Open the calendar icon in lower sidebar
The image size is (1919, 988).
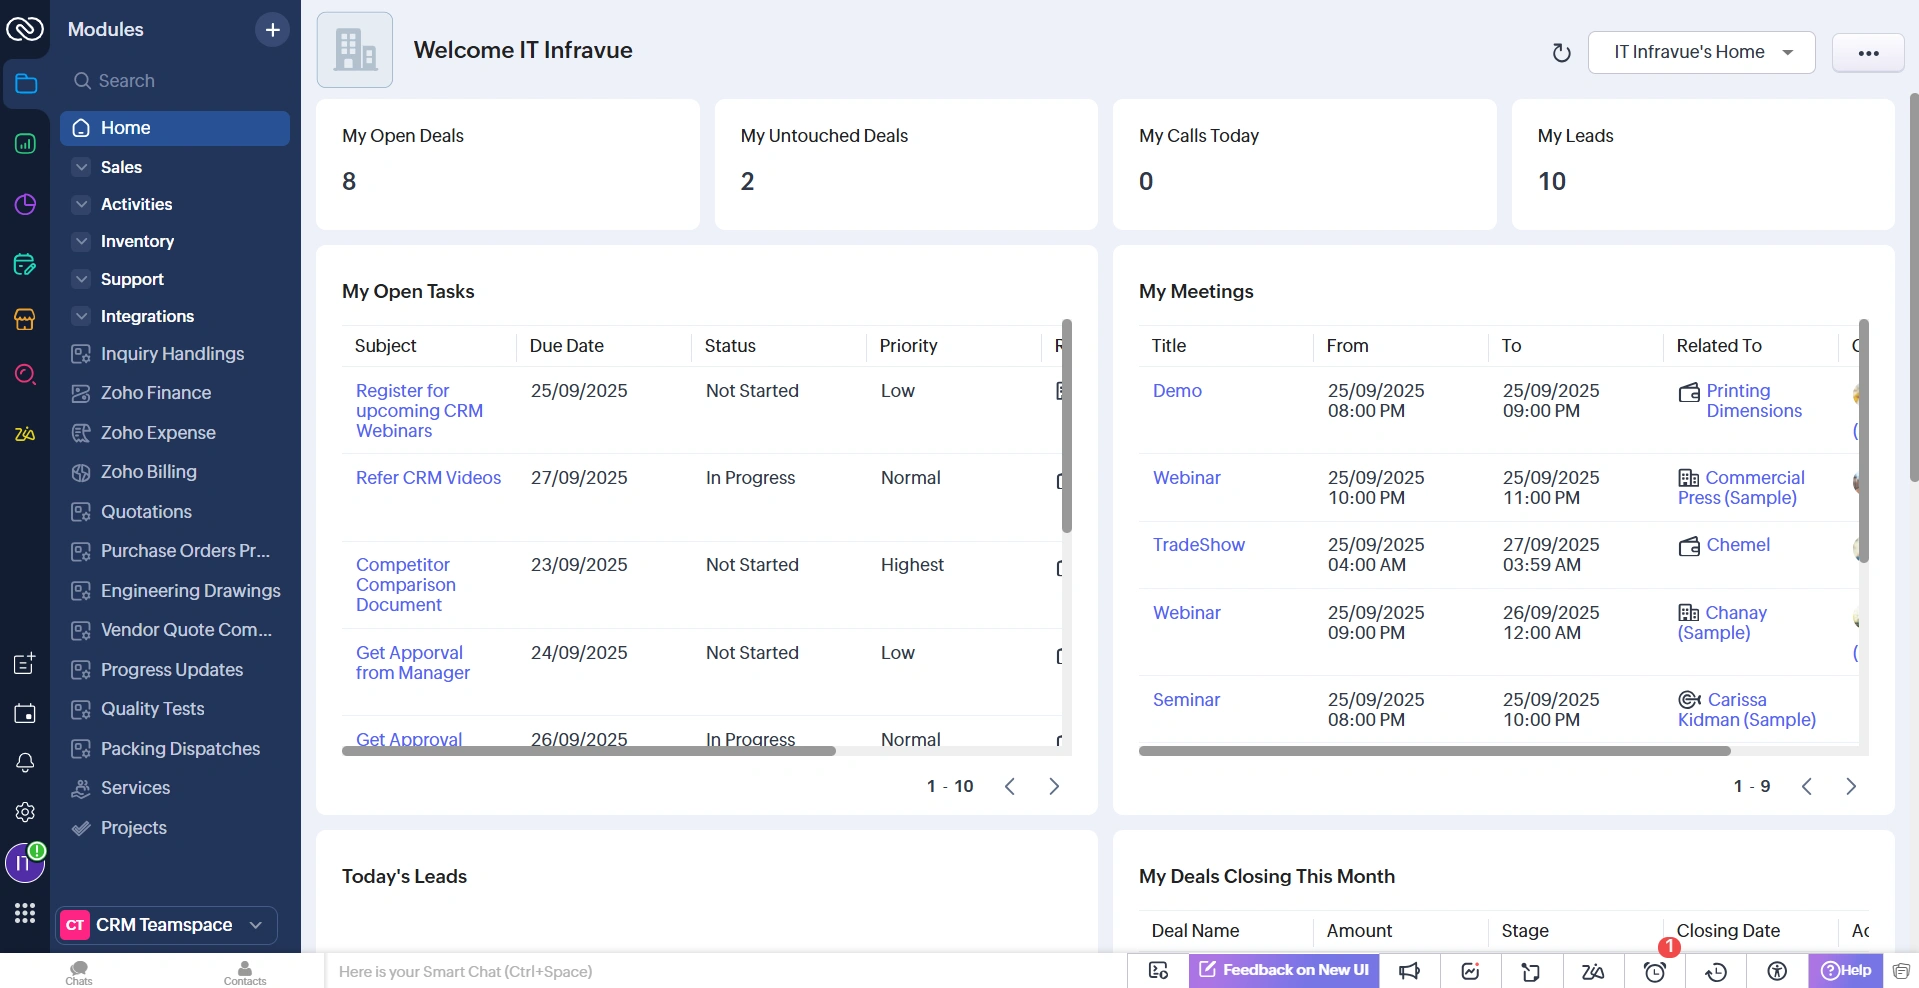[x=25, y=713]
